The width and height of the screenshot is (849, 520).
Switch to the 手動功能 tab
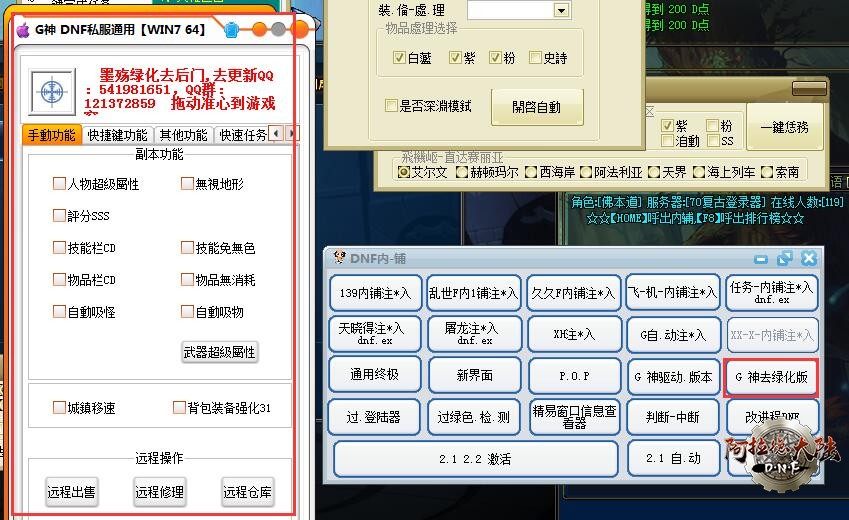pyautogui.click(x=51, y=135)
